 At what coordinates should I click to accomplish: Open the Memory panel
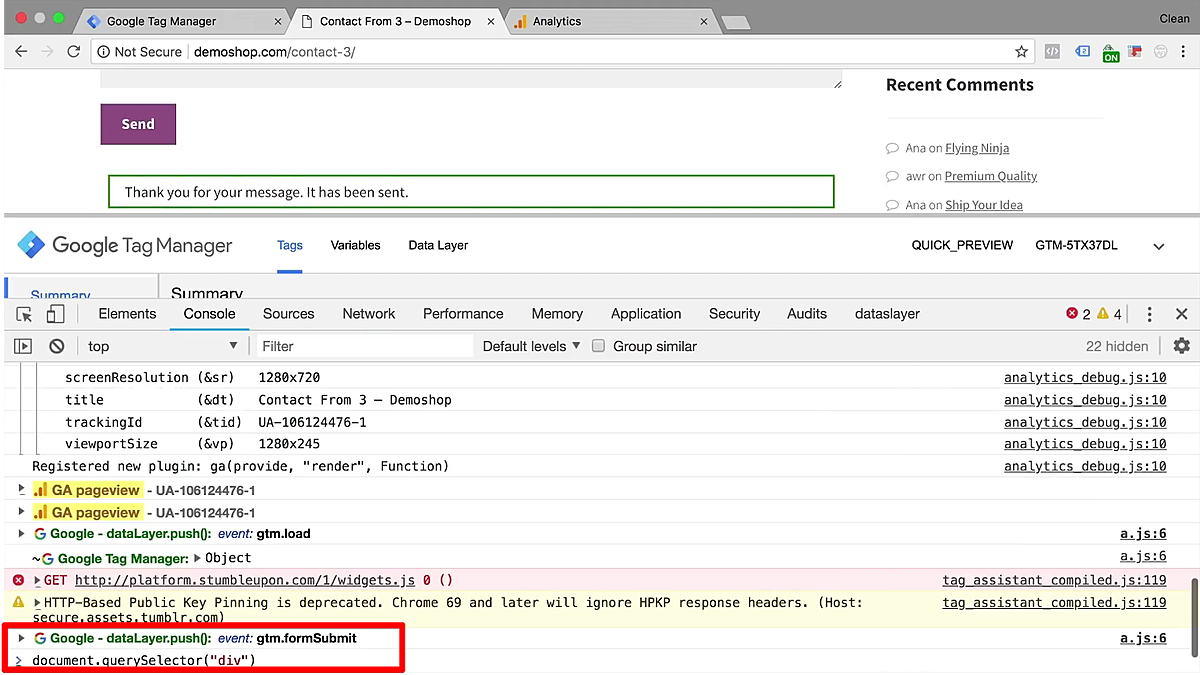click(557, 314)
